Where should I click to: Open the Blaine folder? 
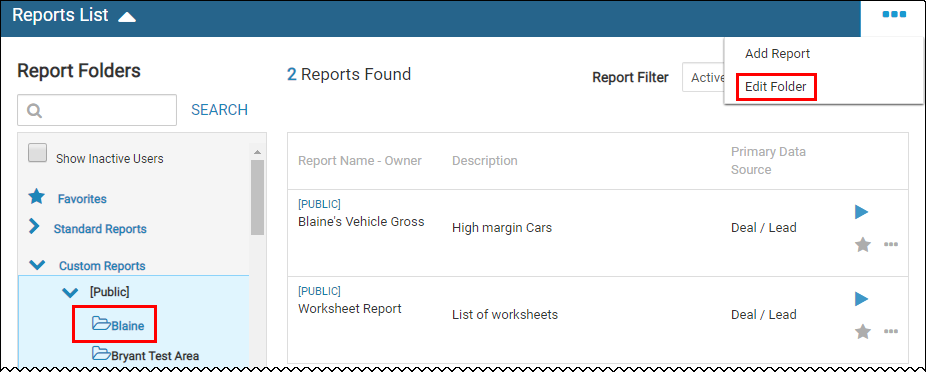click(118, 325)
